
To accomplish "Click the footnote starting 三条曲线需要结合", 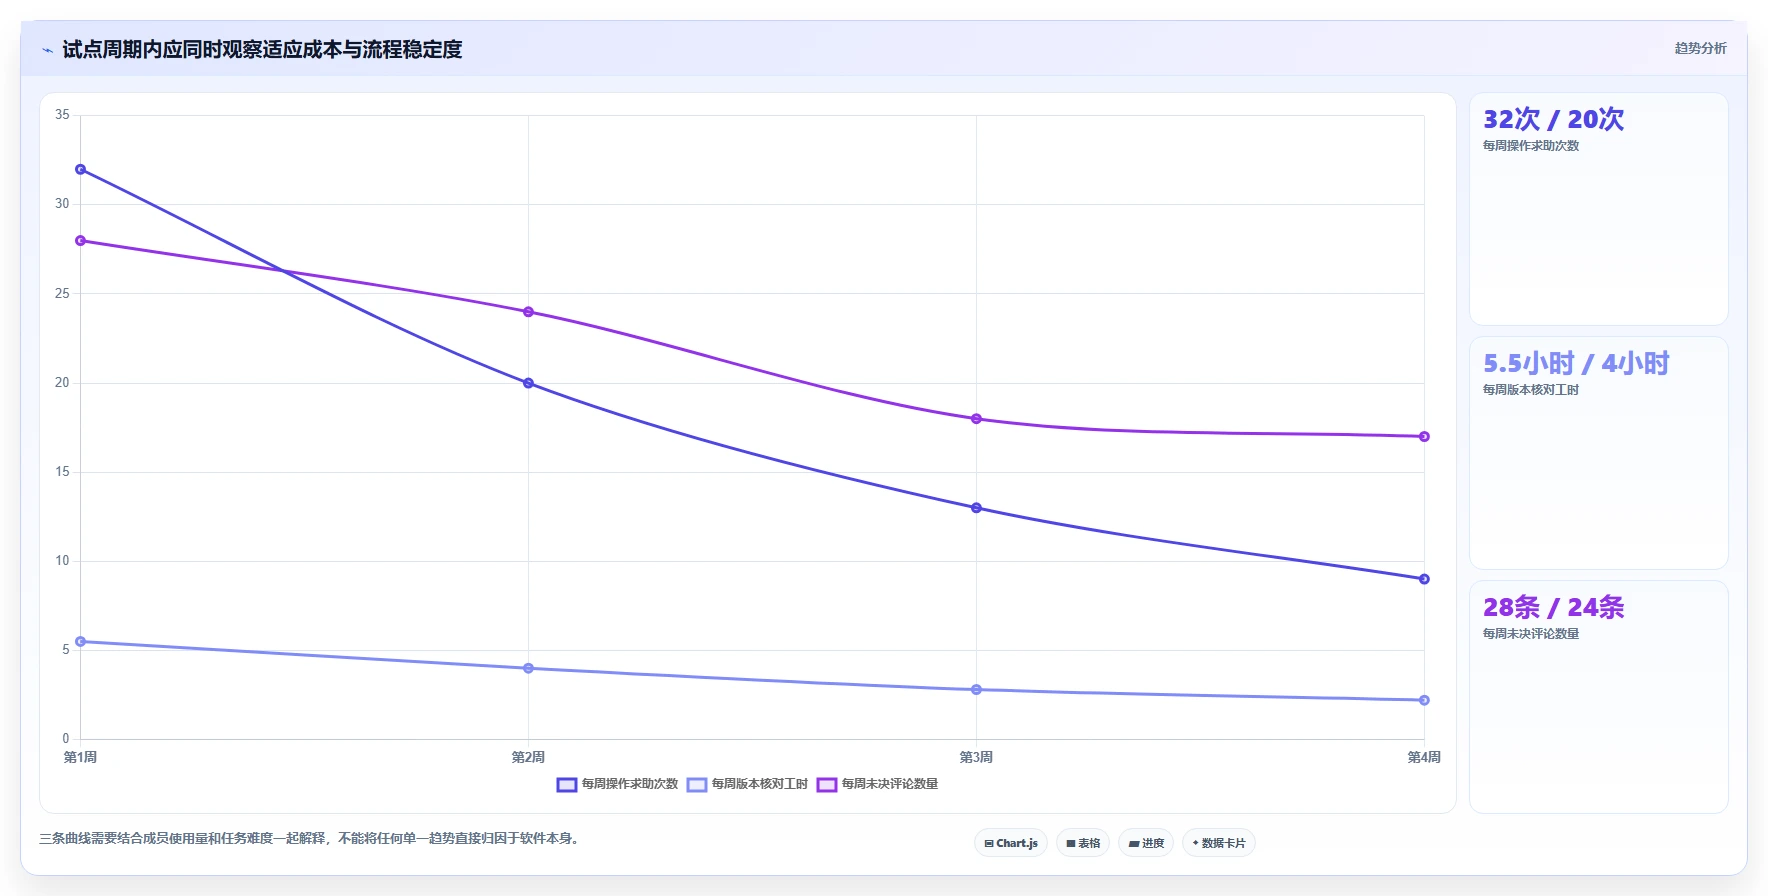I will 311,838.
